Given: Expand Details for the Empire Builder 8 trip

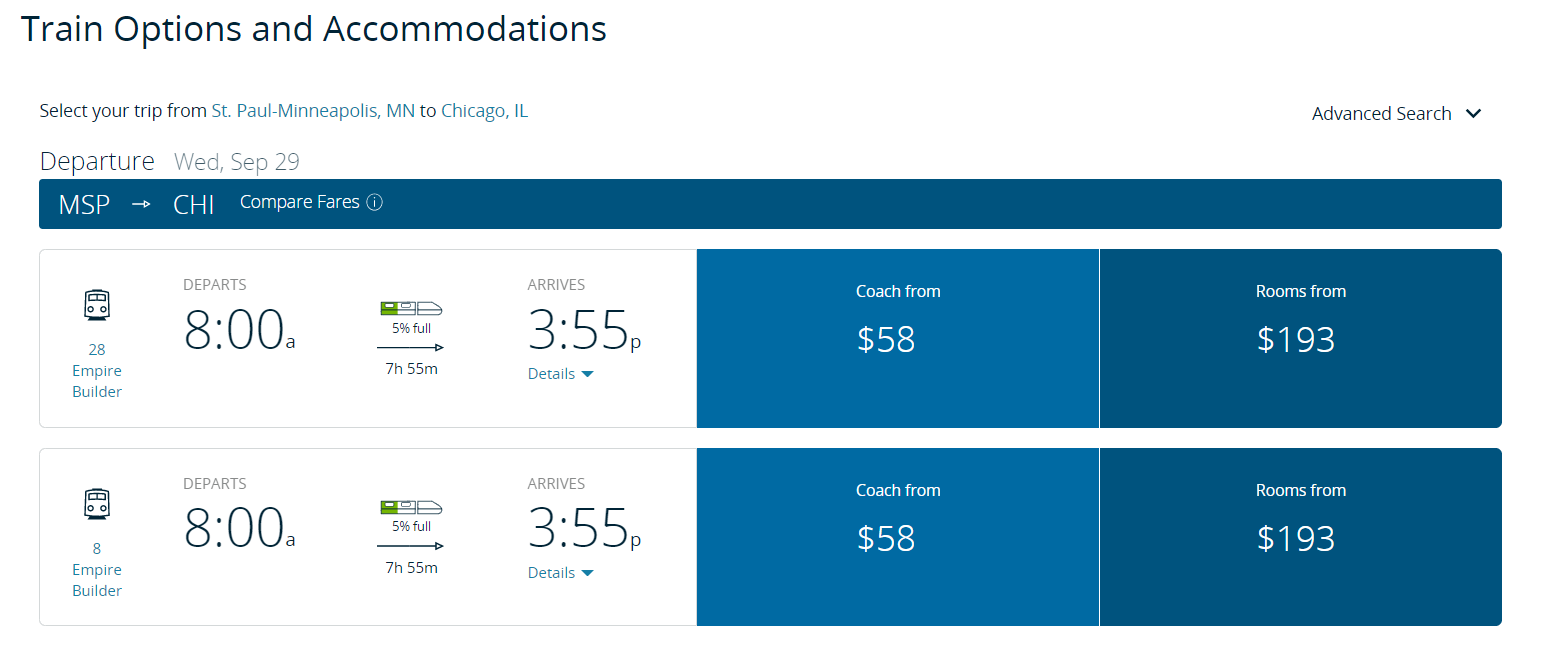Looking at the screenshot, I should (560, 572).
